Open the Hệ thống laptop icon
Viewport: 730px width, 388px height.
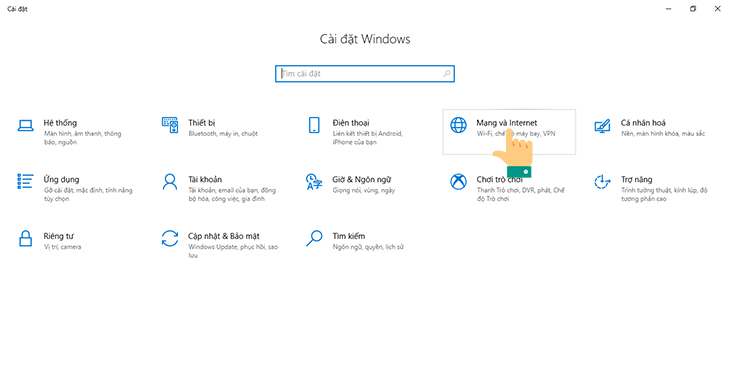coord(26,126)
